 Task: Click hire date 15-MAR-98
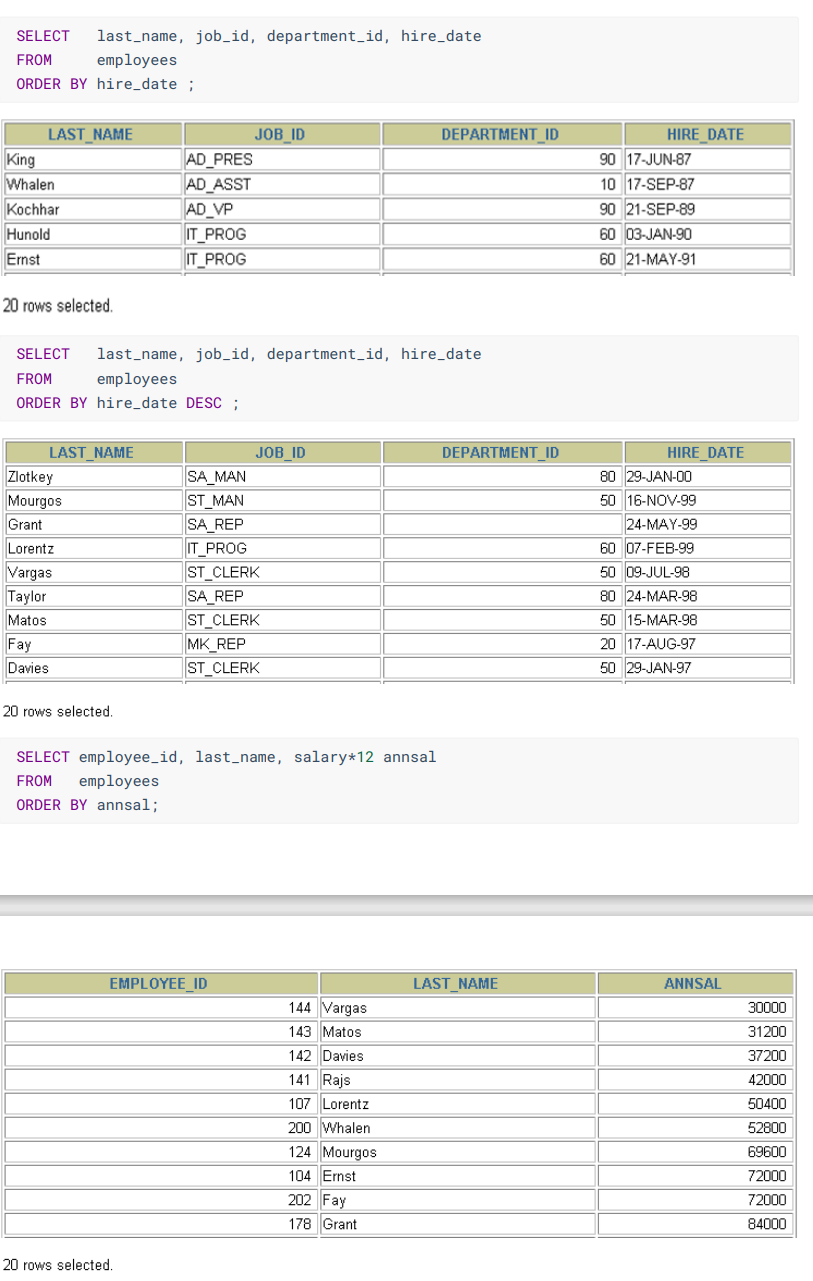point(707,621)
